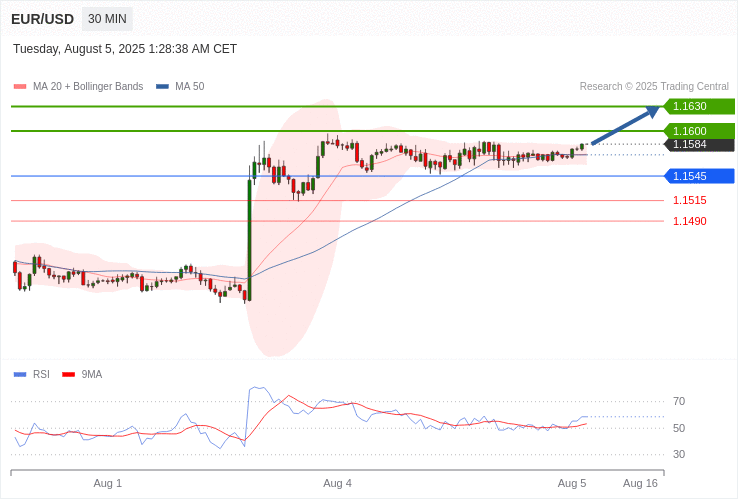Click the 1.1600 green resistance tag

point(699,131)
